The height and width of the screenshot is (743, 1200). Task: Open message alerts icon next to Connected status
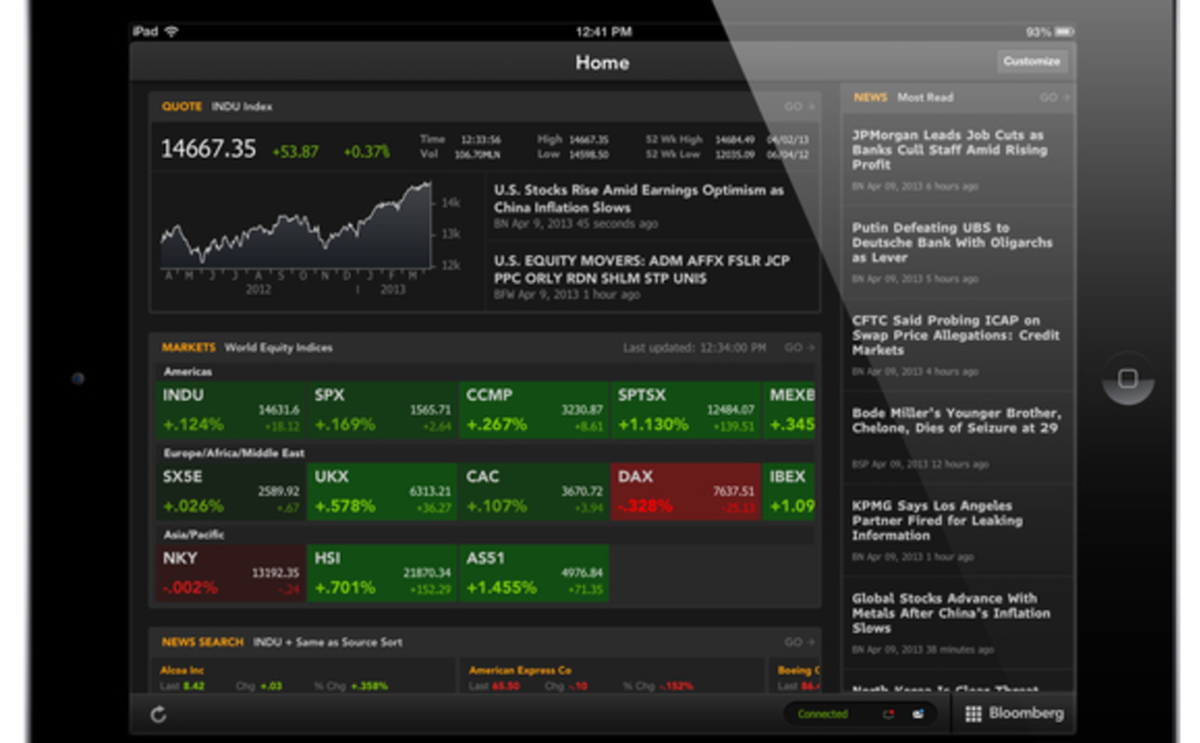pos(886,714)
